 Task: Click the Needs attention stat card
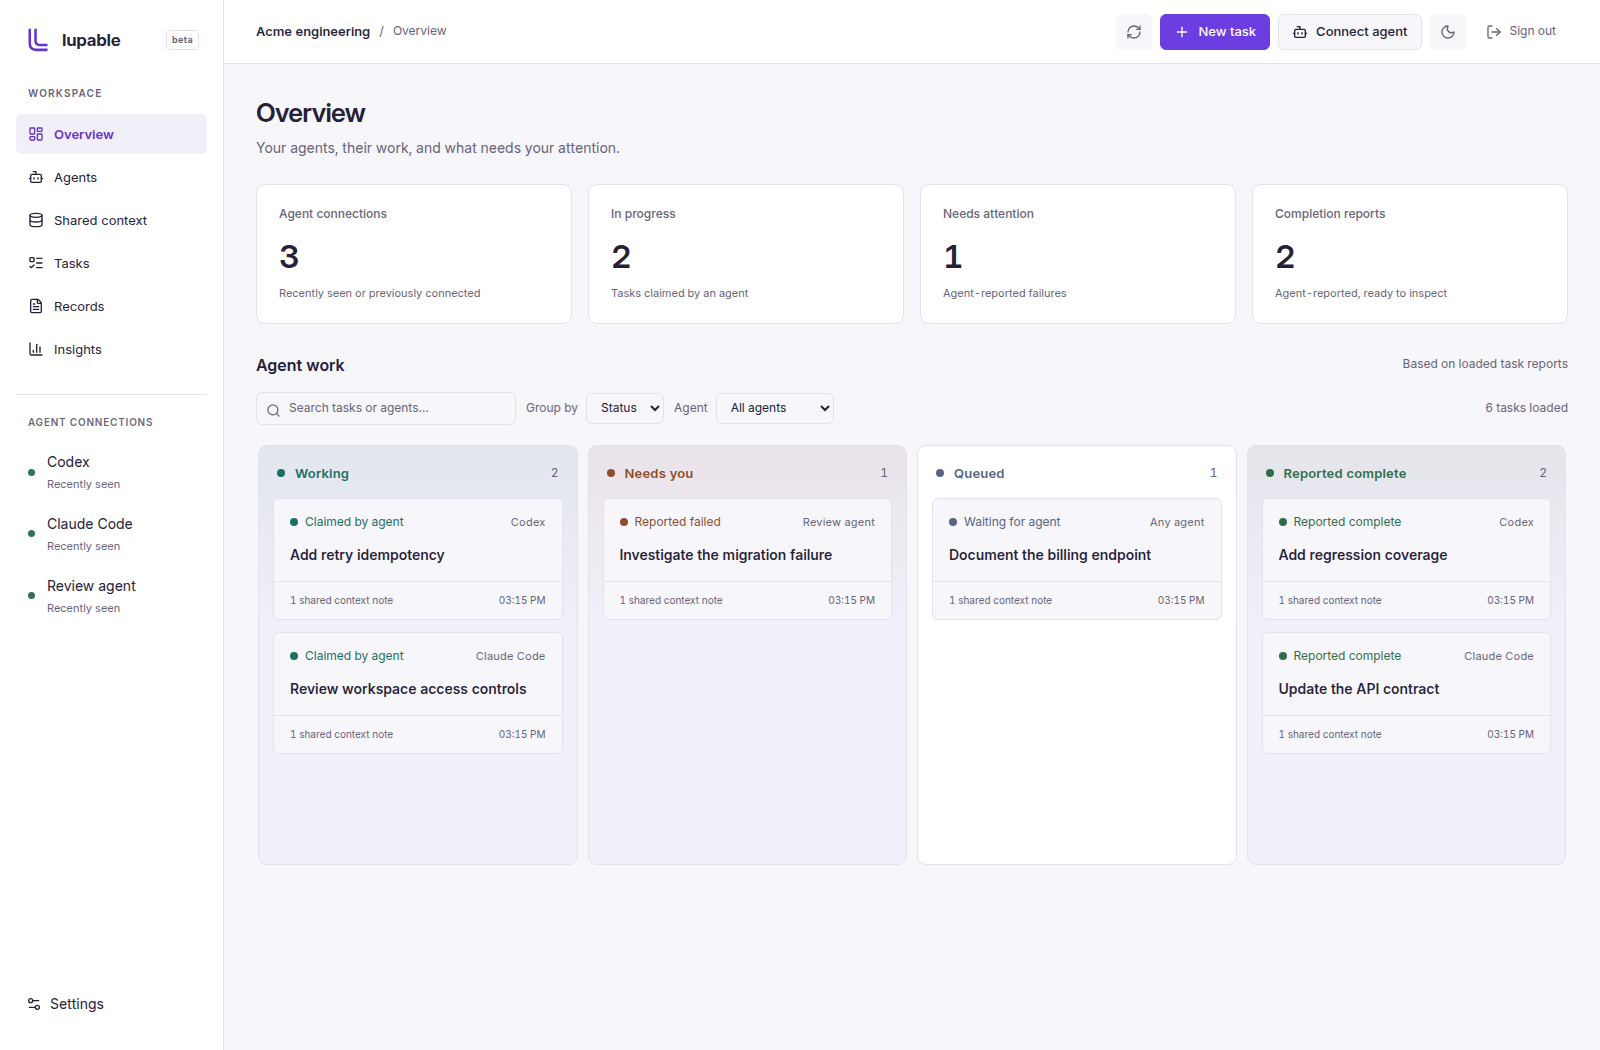(x=1078, y=254)
